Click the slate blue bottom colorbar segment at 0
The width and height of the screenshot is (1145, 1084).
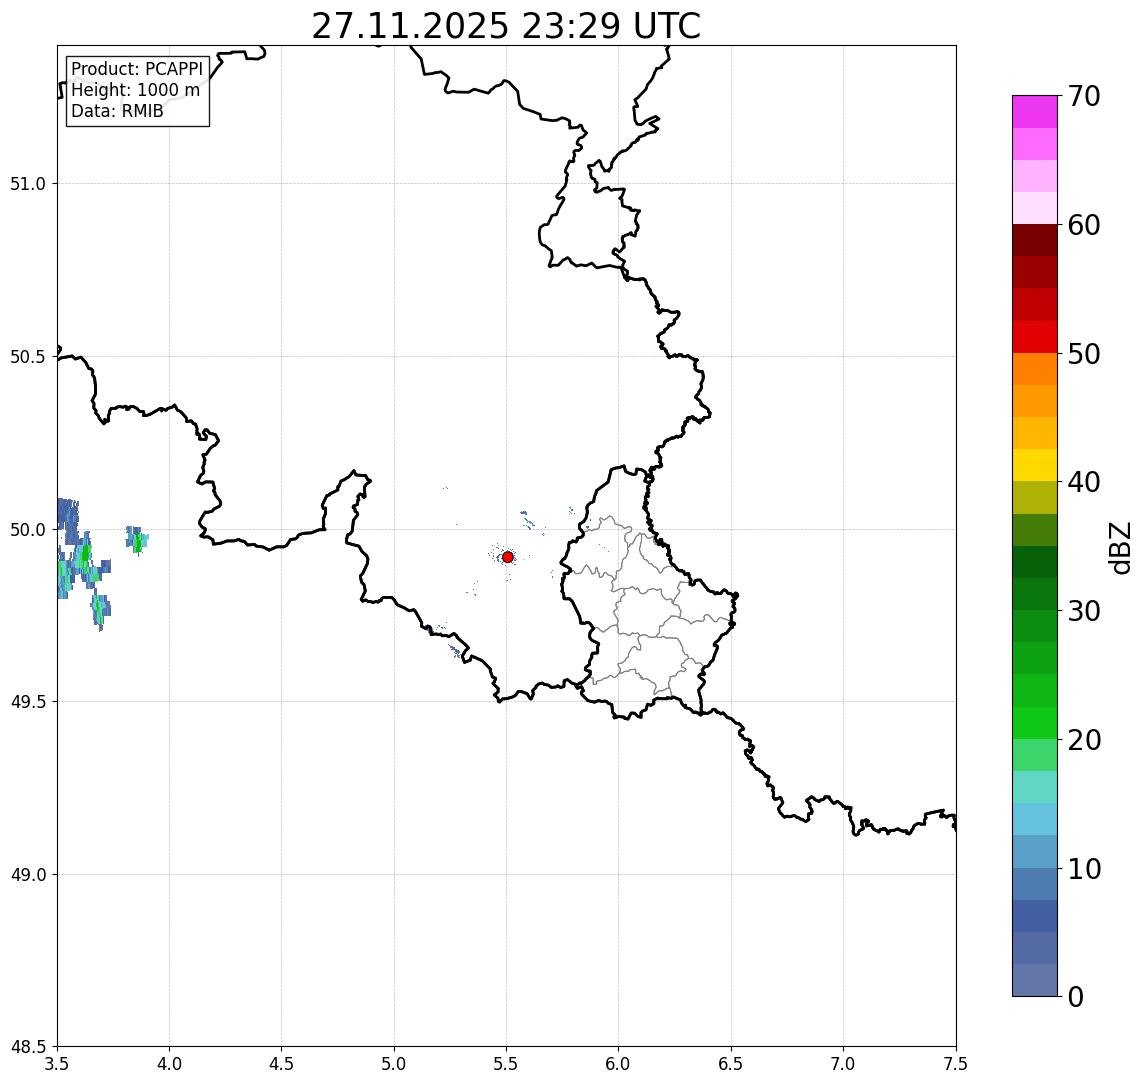pyautogui.click(x=1035, y=980)
